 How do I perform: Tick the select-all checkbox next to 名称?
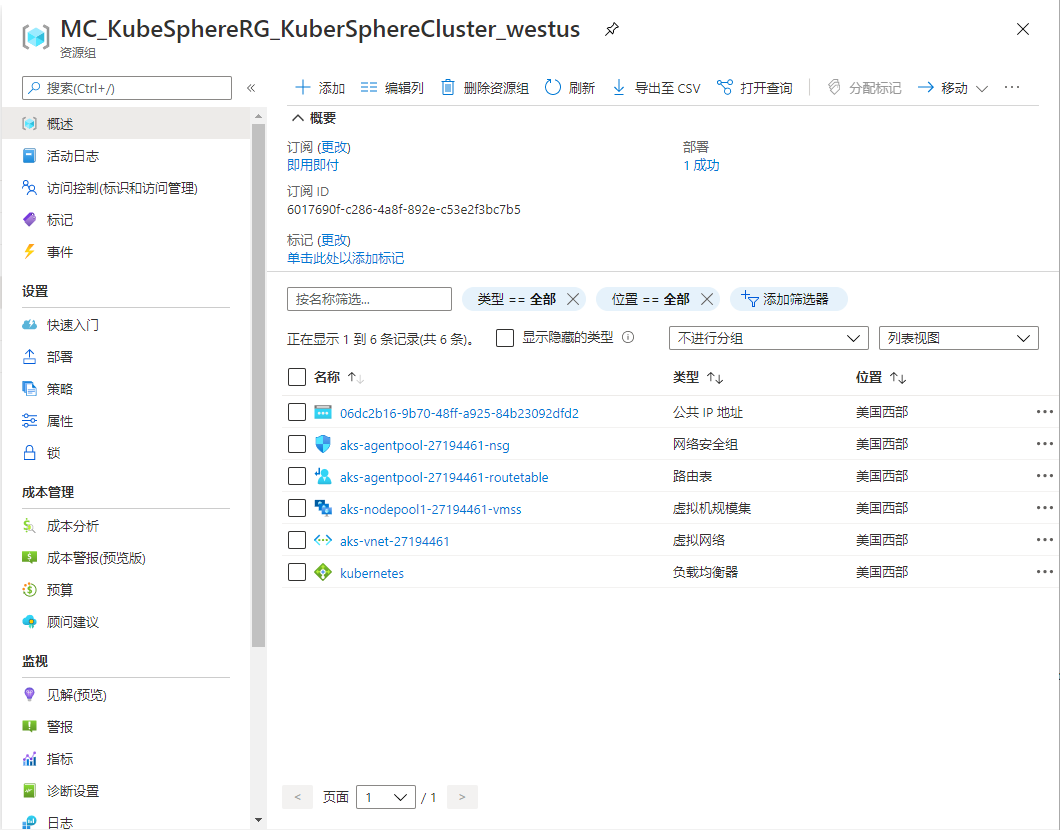297,377
